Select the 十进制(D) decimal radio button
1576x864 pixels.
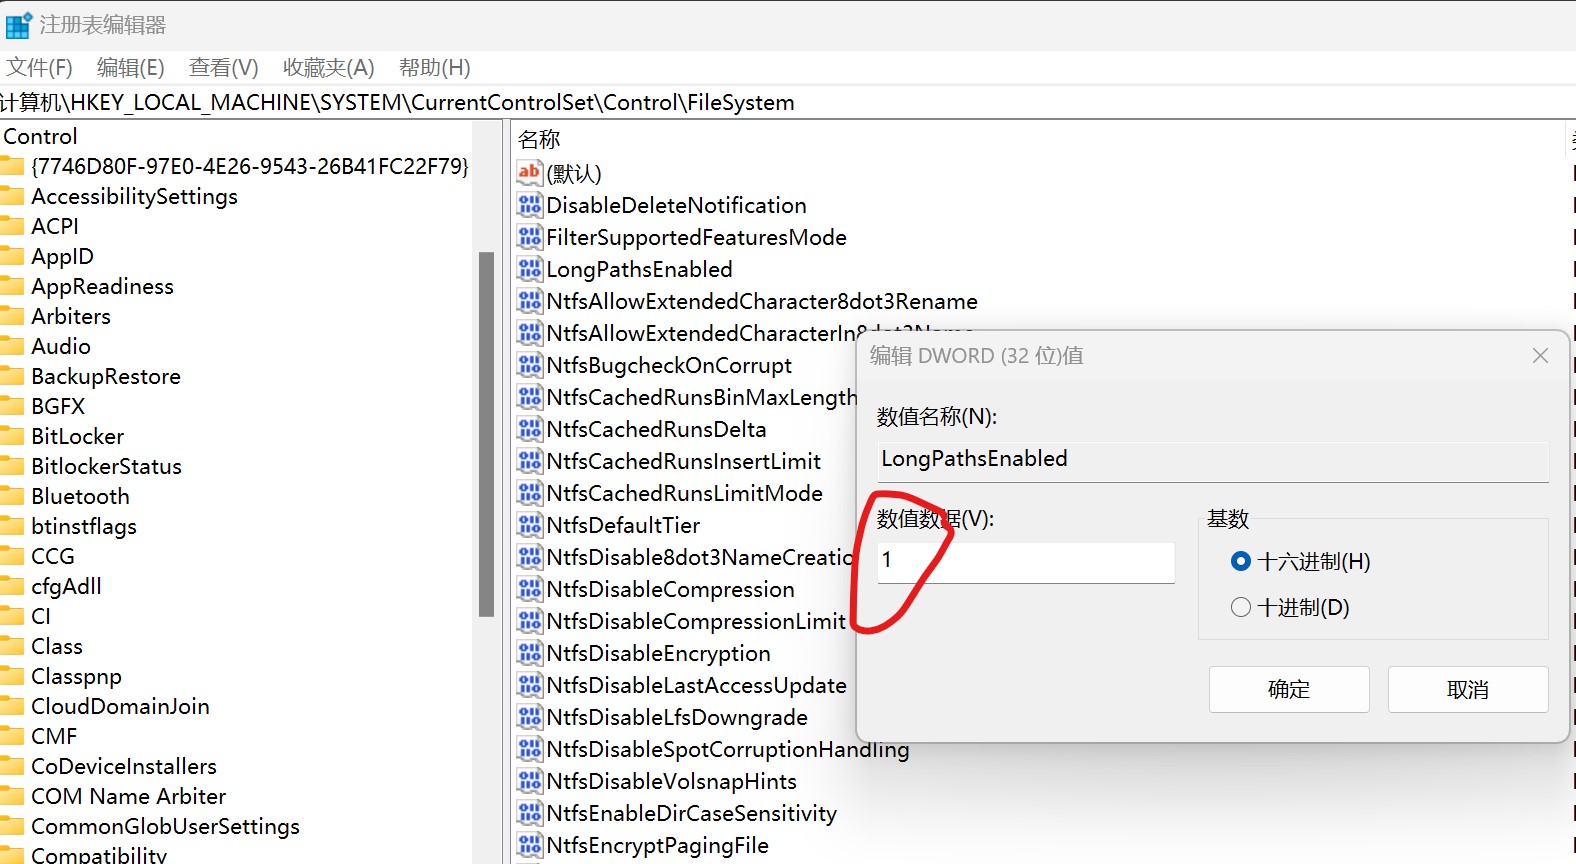[x=1241, y=607]
